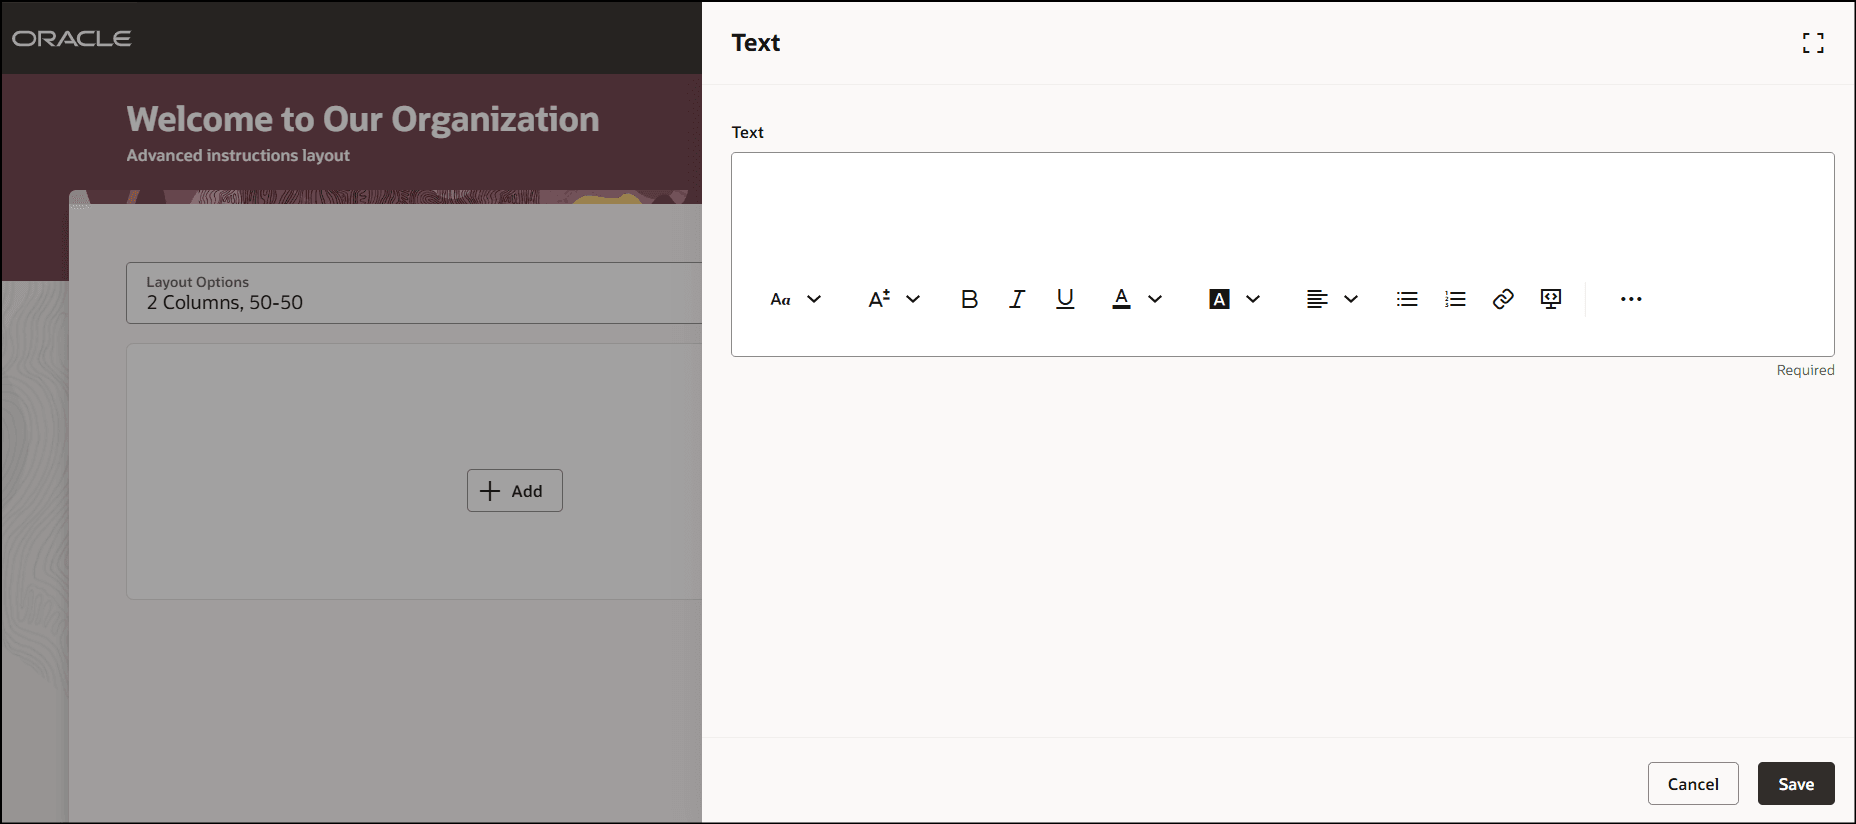Insert a bulleted list
The image size is (1856, 824).
[x=1407, y=299]
